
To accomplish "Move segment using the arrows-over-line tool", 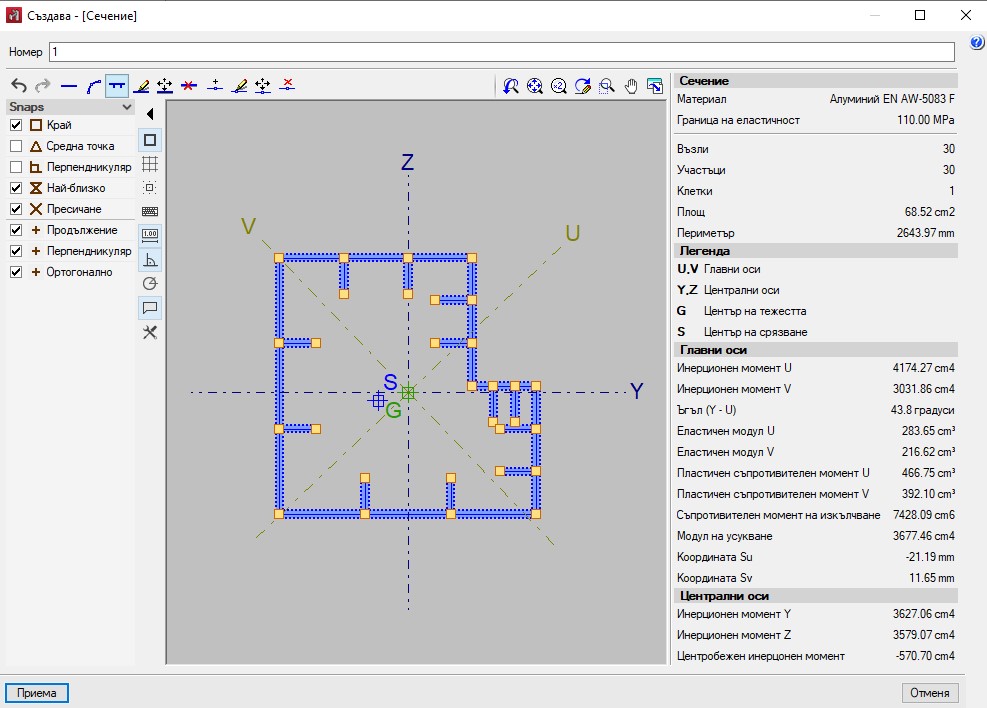I will coord(165,86).
